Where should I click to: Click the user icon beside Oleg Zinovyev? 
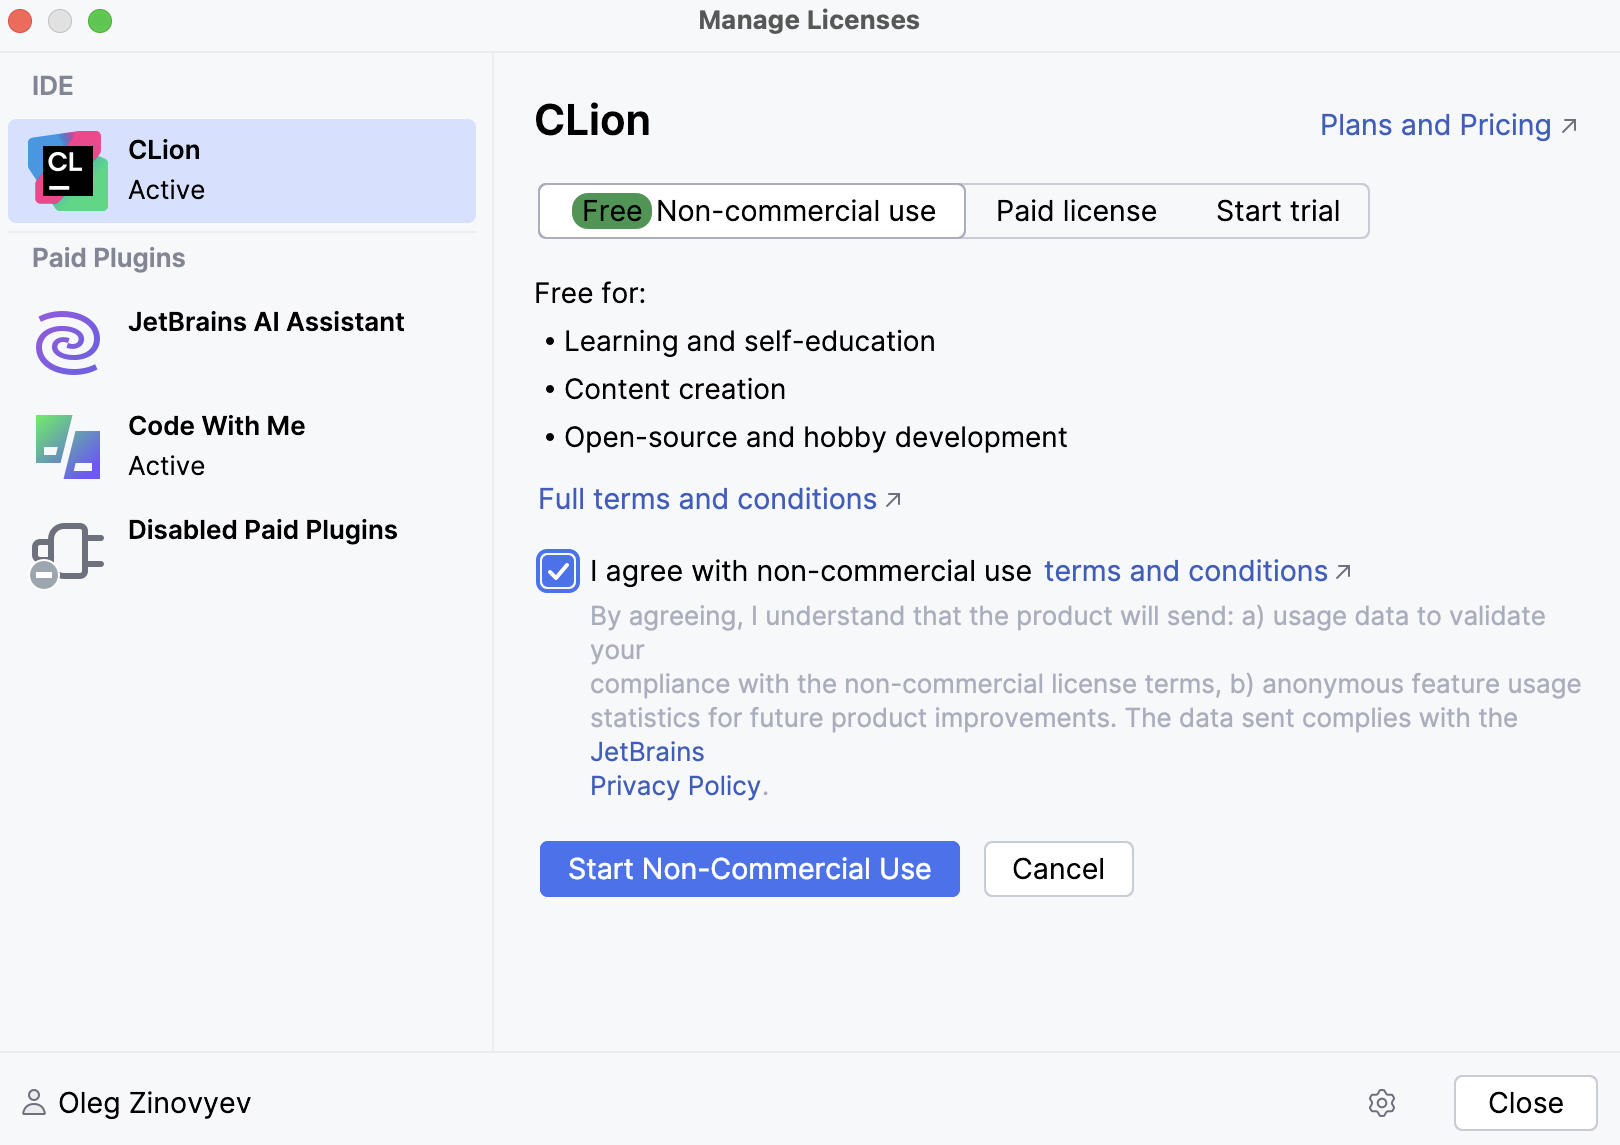coord(36,1103)
